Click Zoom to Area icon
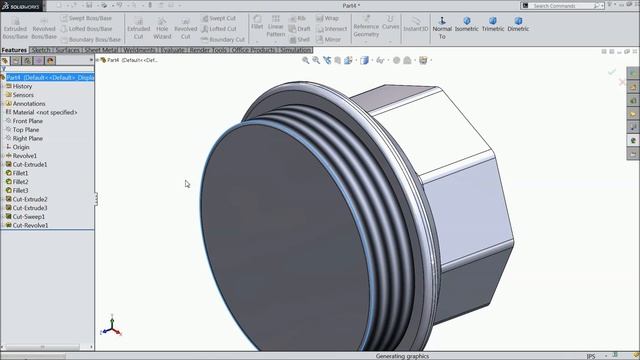Viewport: 640px width, 360px height. pos(316,60)
